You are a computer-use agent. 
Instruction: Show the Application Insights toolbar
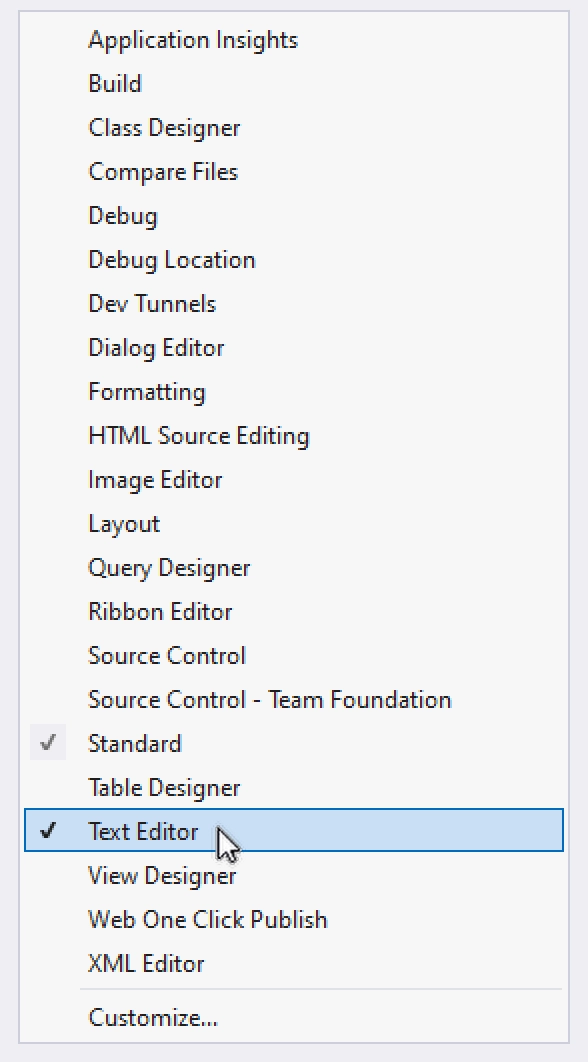click(x=293, y=40)
